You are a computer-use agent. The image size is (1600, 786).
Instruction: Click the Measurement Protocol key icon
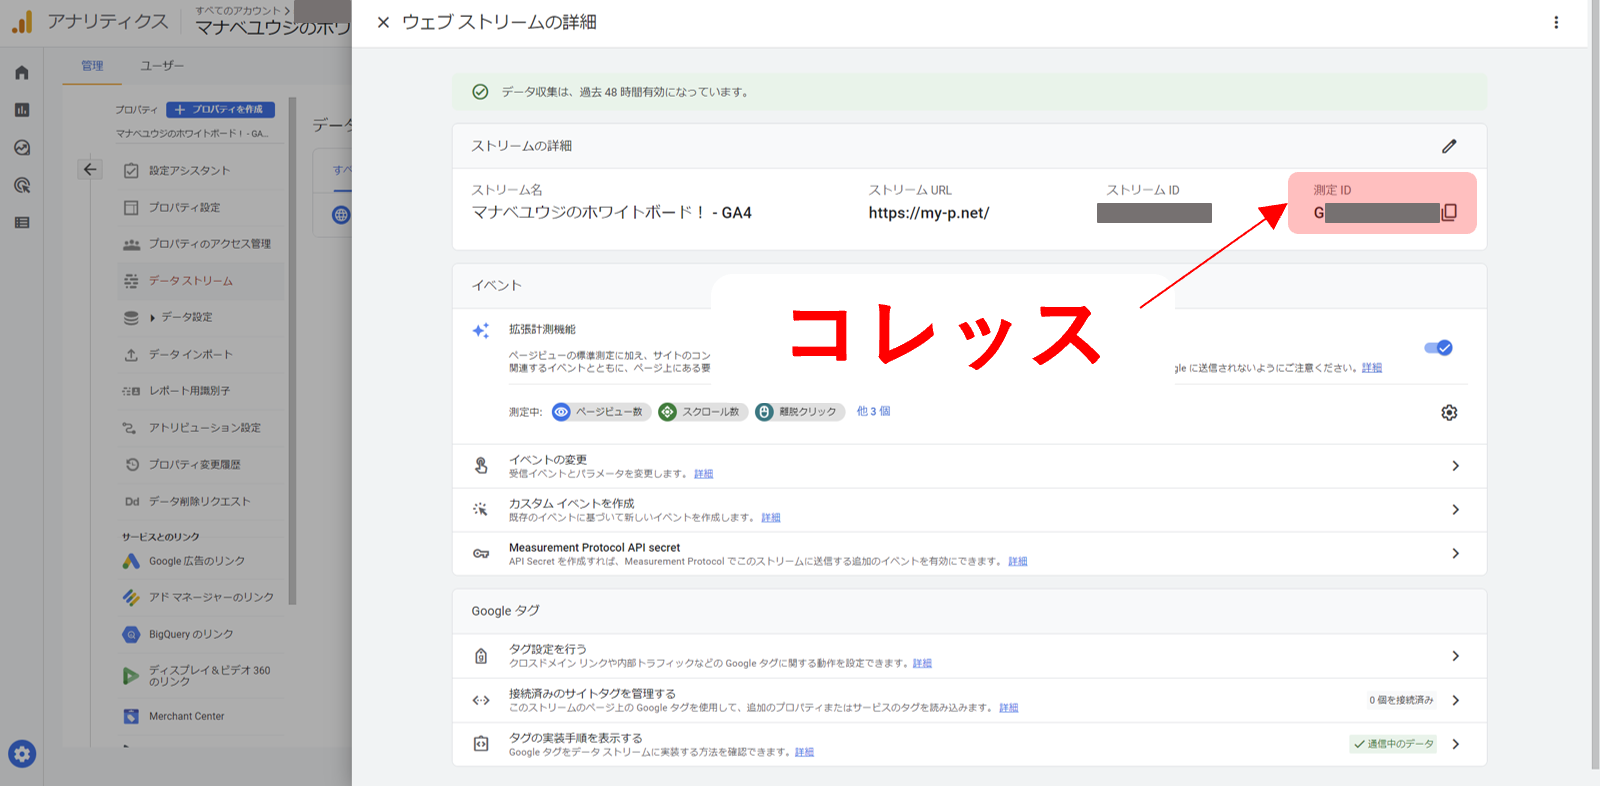(x=481, y=554)
